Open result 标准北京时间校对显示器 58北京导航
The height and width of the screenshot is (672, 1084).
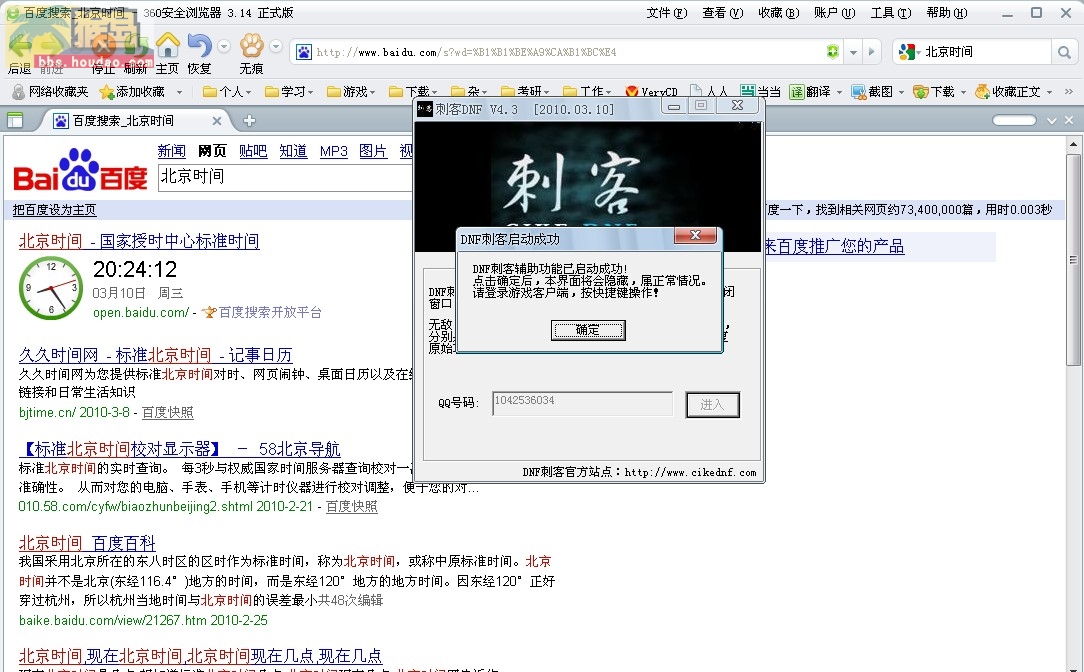180,449
